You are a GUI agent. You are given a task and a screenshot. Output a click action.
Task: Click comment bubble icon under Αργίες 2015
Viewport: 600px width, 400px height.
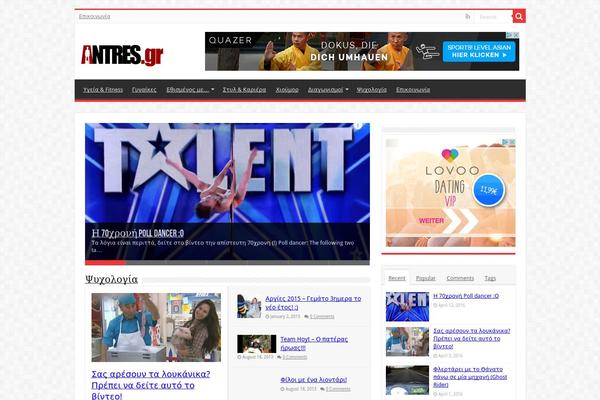tap(306, 317)
